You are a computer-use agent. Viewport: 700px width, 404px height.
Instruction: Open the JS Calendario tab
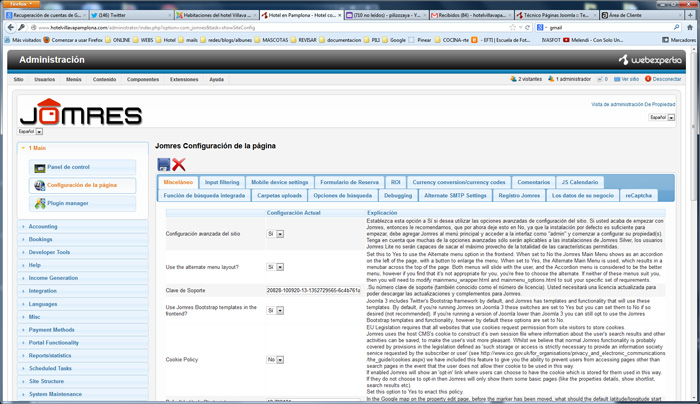coord(579,182)
